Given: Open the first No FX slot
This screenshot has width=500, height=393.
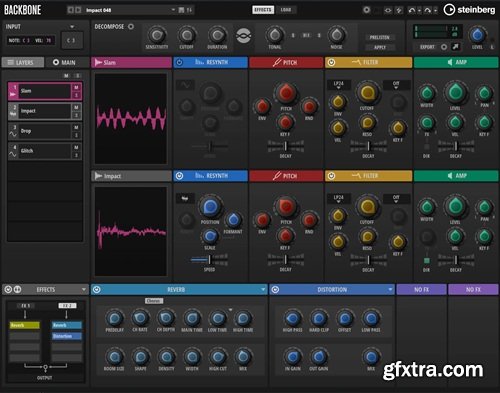Looking at the screenshot, I should (x=421, y=290).
